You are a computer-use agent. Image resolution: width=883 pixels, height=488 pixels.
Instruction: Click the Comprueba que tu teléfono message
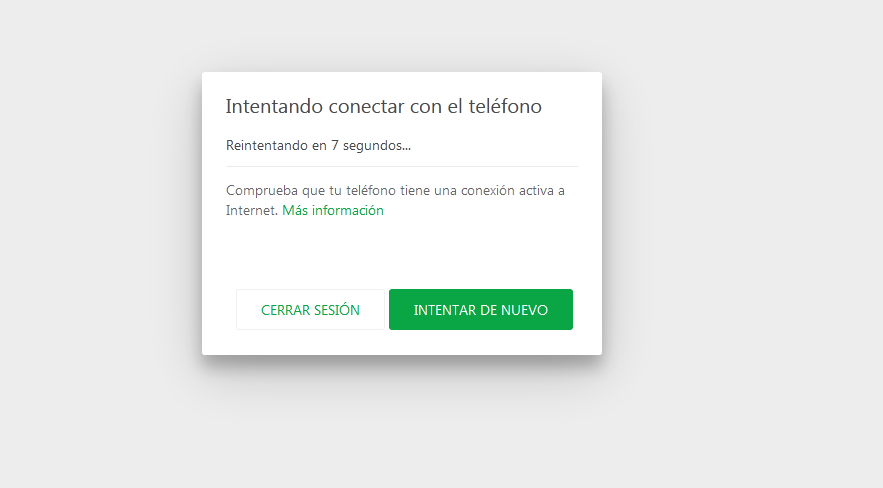395,200
